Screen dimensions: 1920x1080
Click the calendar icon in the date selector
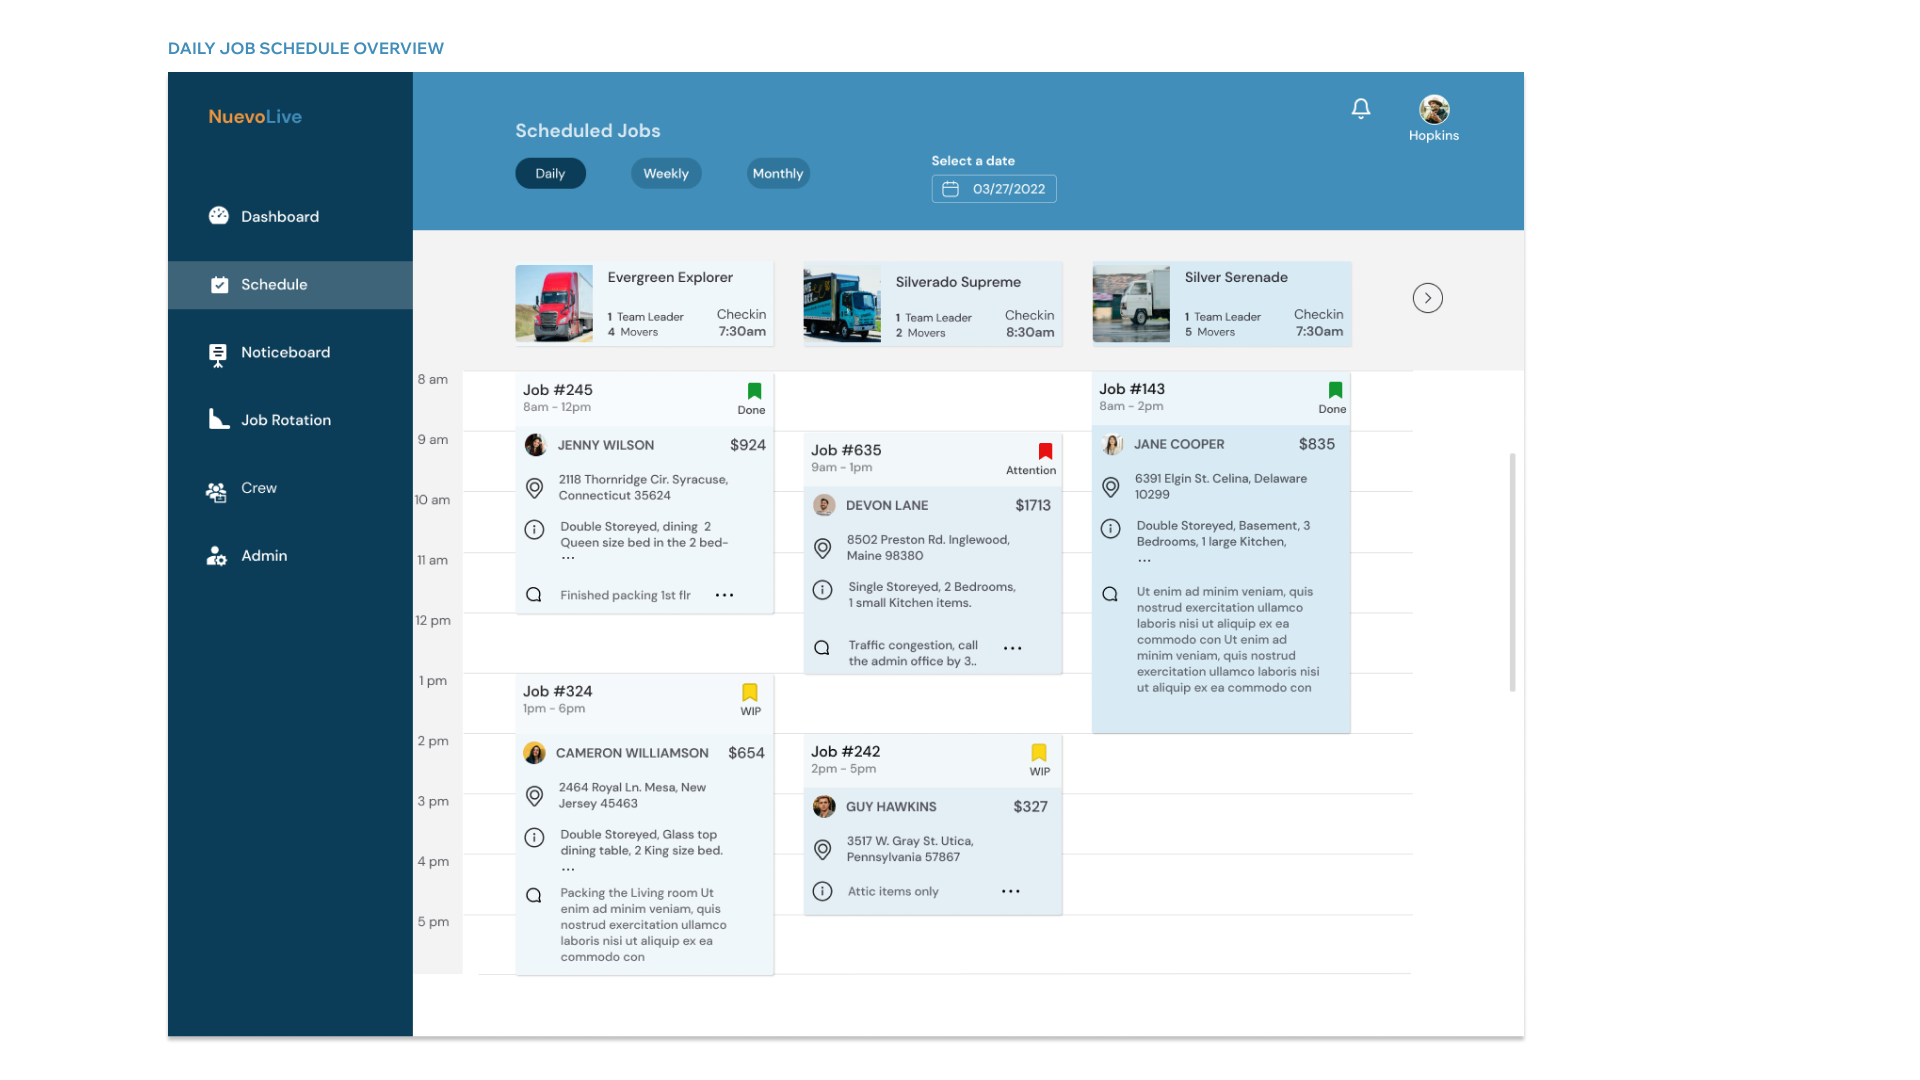pyautogui.click(x=950, y=188)
